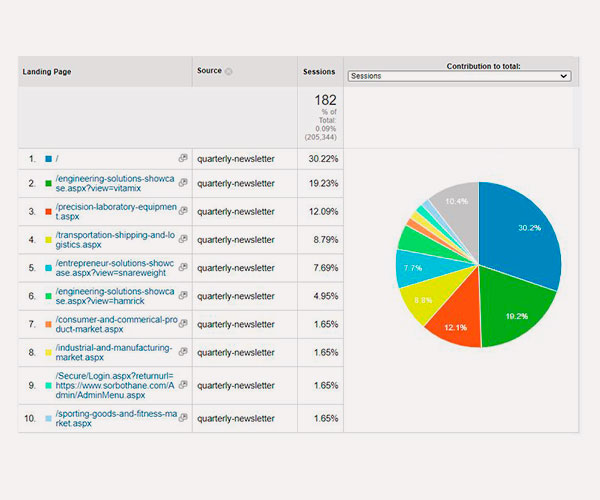Screen dimensions: 600x500
Task: Click the yellow swatch beside industrial-and-manufacturing row
Action: [x=48, y=352]
